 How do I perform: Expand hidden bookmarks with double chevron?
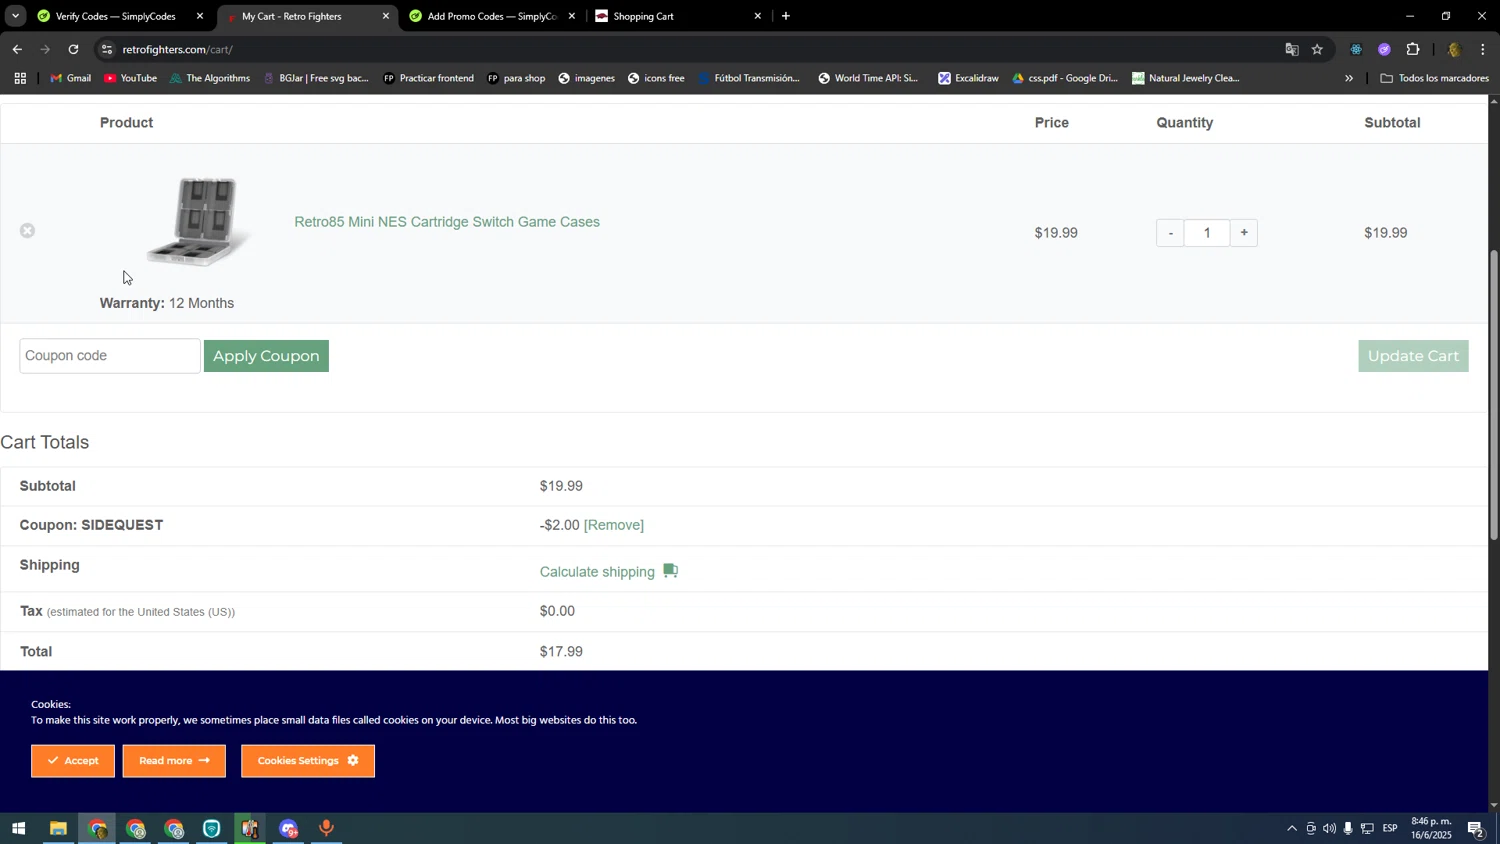(x=1348, y=78)
